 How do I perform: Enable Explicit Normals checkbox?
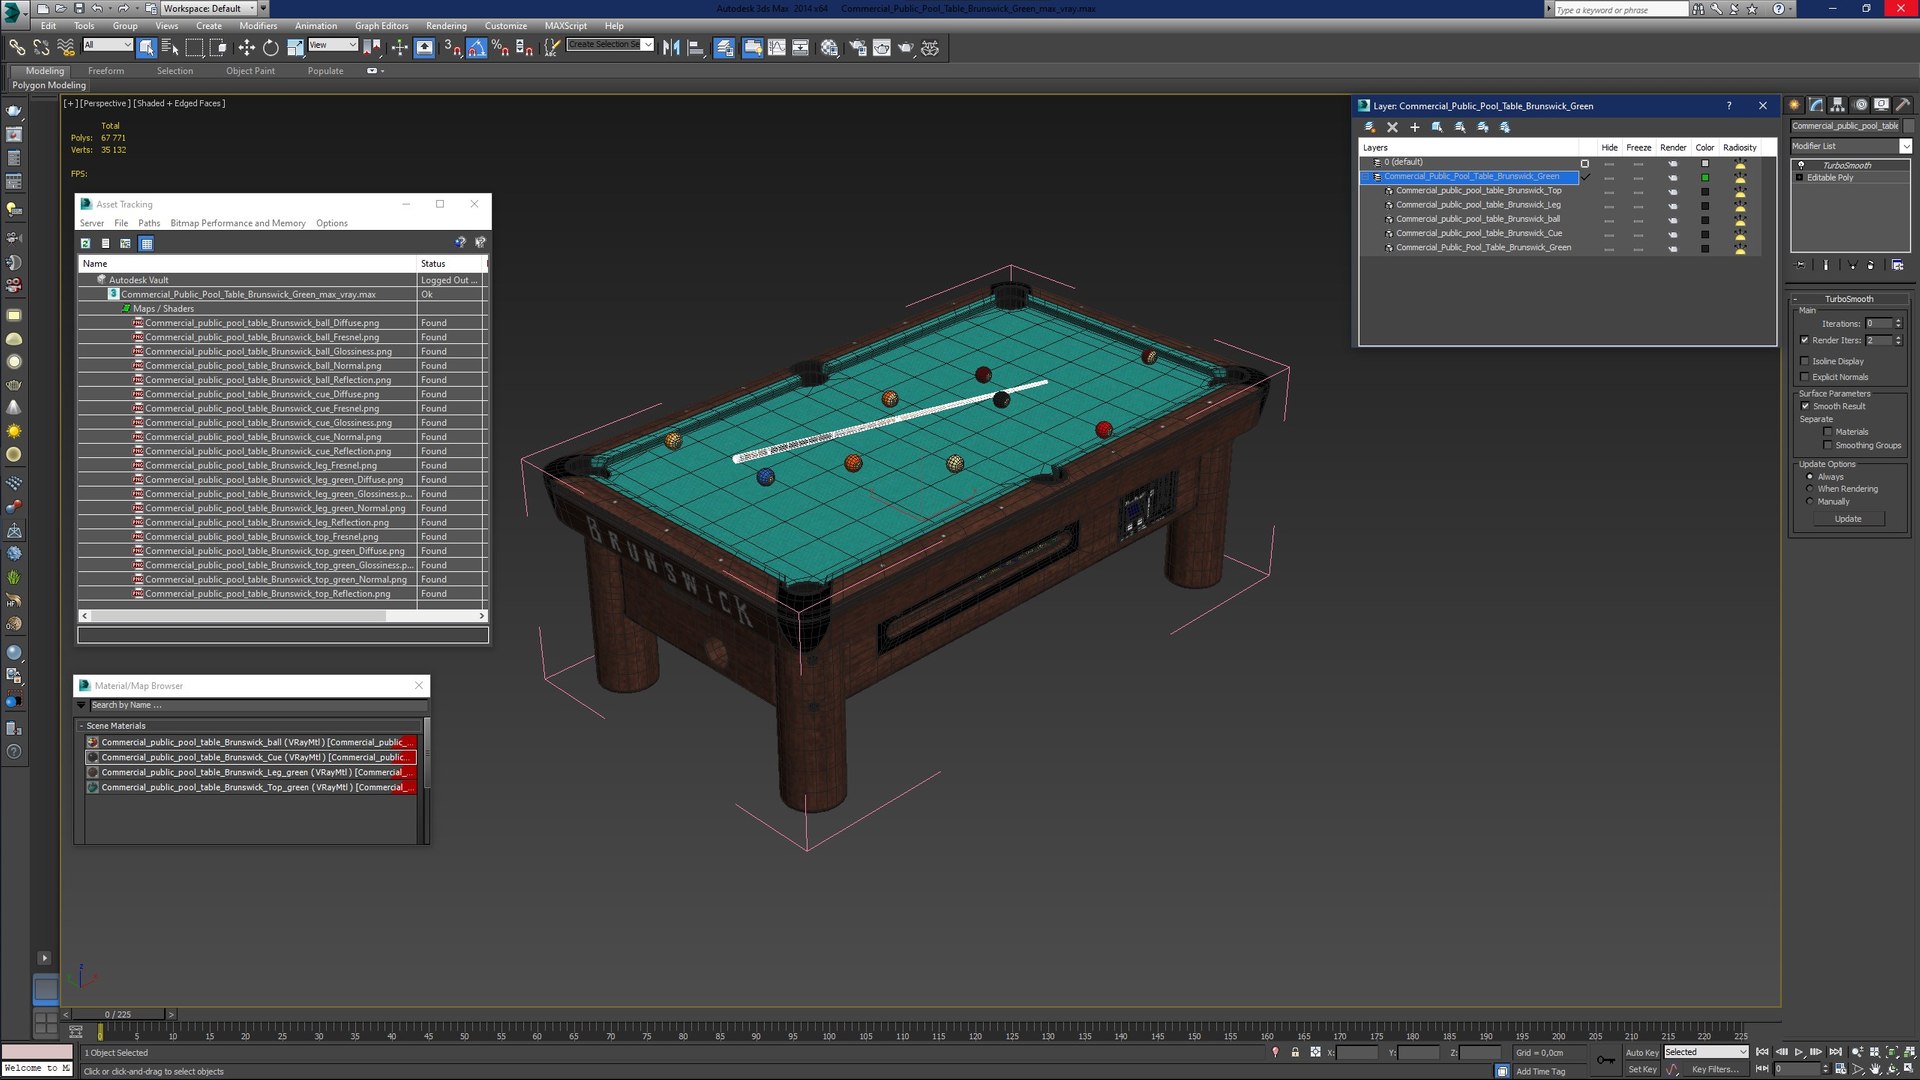pos(1805,377)
